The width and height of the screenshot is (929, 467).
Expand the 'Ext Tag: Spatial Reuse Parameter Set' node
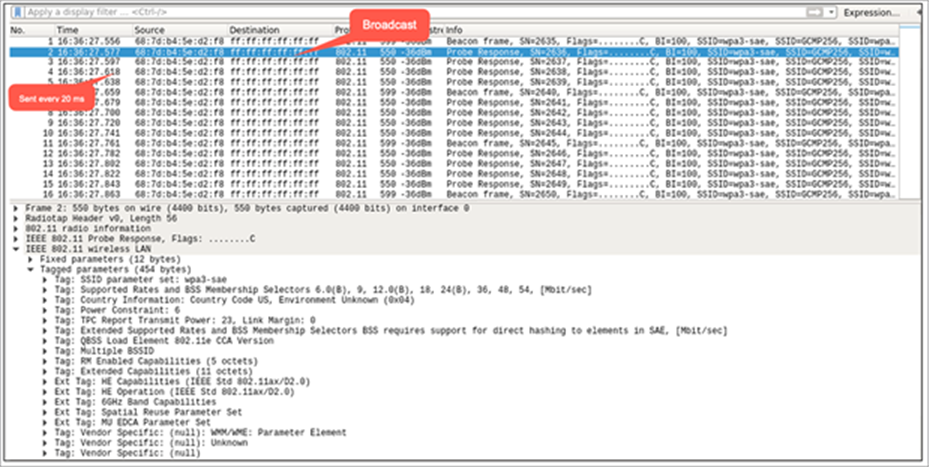[45, 412]
